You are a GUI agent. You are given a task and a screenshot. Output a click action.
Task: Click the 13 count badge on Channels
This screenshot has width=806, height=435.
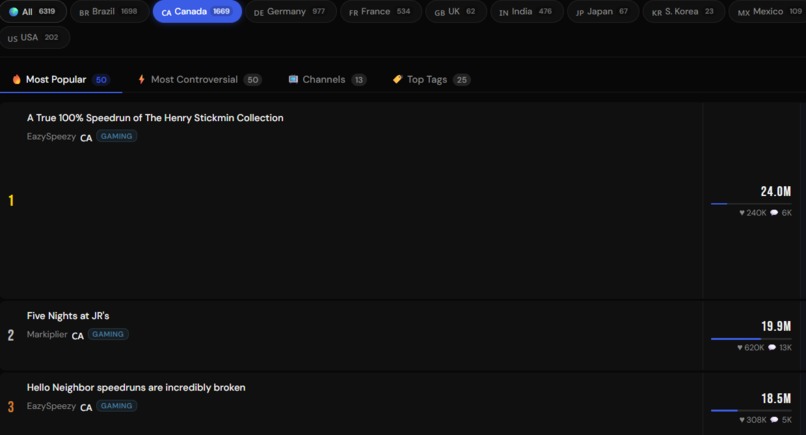coord(359,80)
